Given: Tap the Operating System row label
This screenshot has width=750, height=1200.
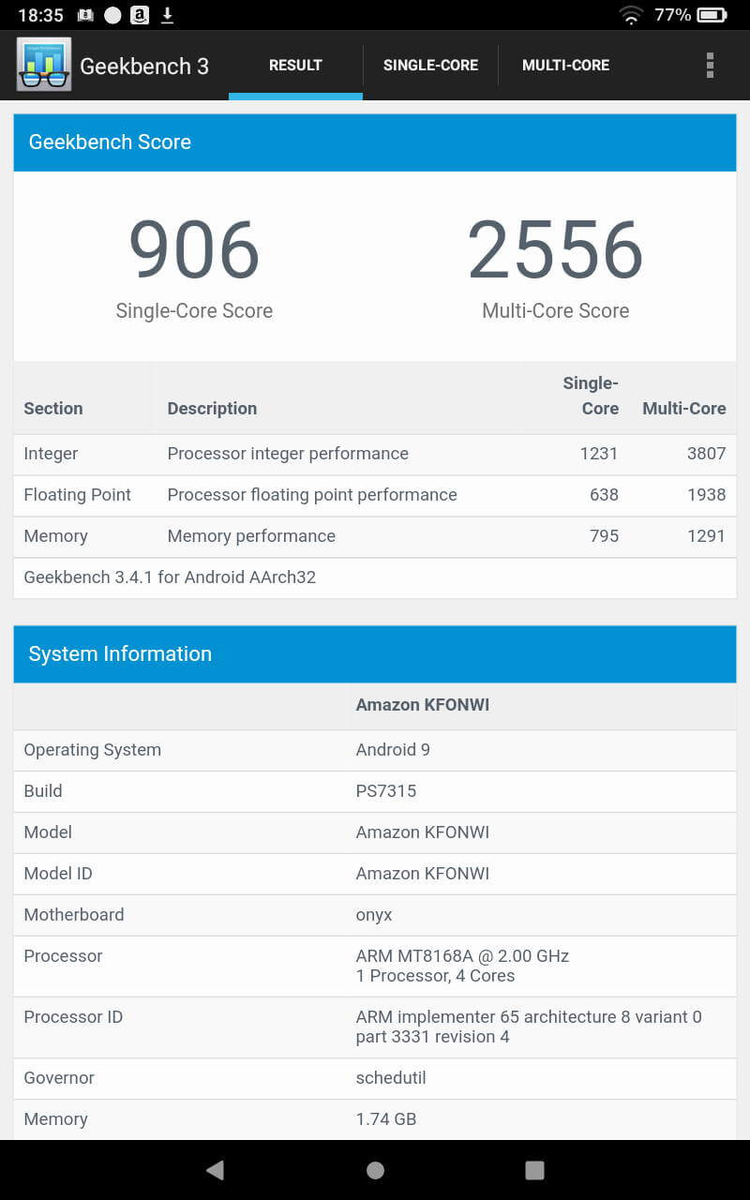Looking at the screenshot, I should point(92,750).
